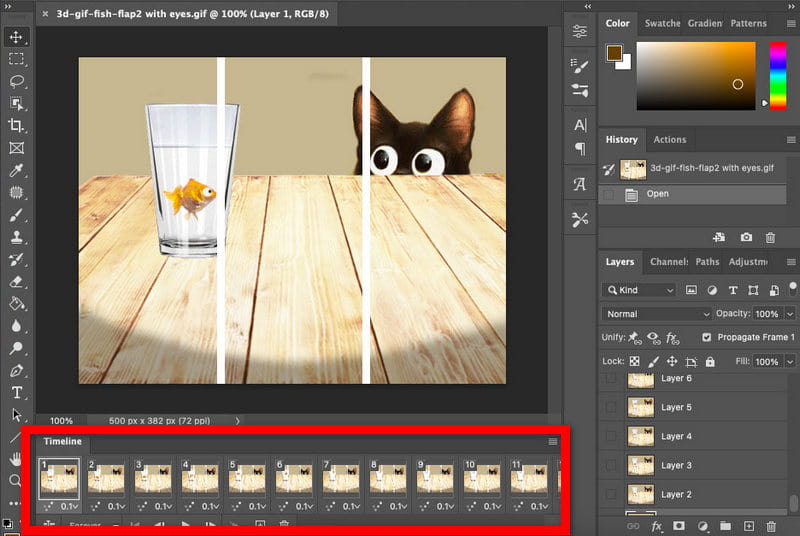Select the Clone Stamp tool
Viewport: 800px width, 536px height.
16,237
